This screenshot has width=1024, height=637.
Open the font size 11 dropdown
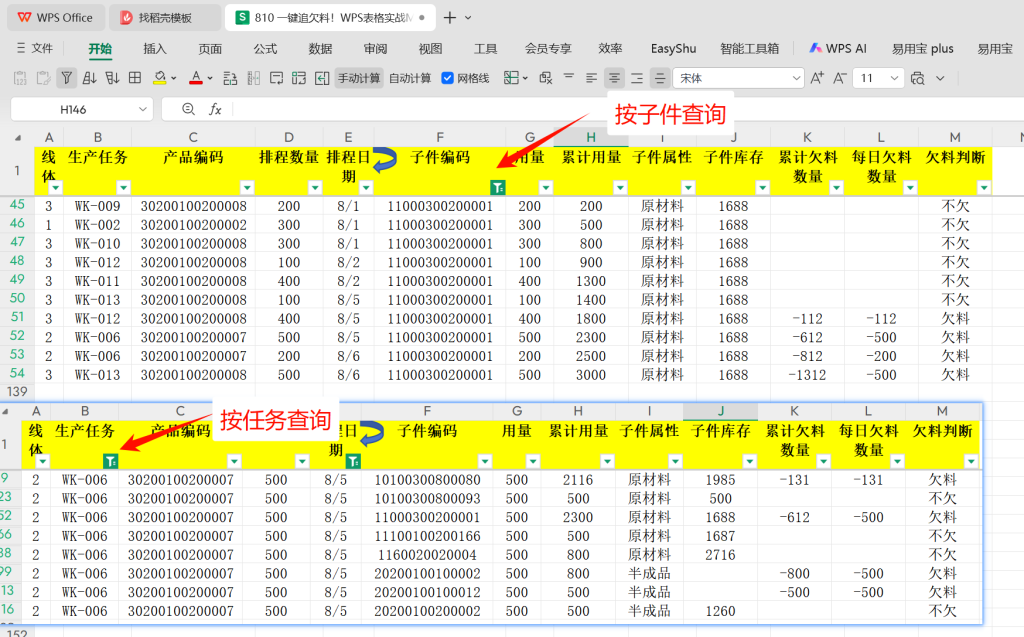tap(894, 78)
